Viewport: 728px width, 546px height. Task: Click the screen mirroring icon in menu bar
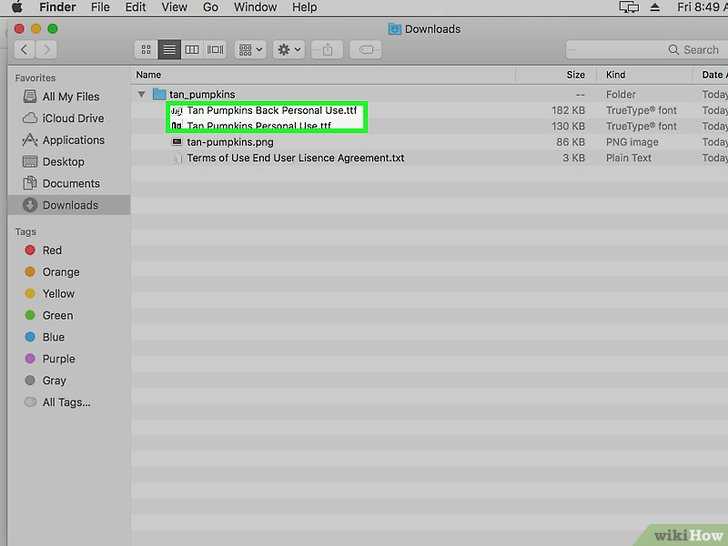pos(629,7)
